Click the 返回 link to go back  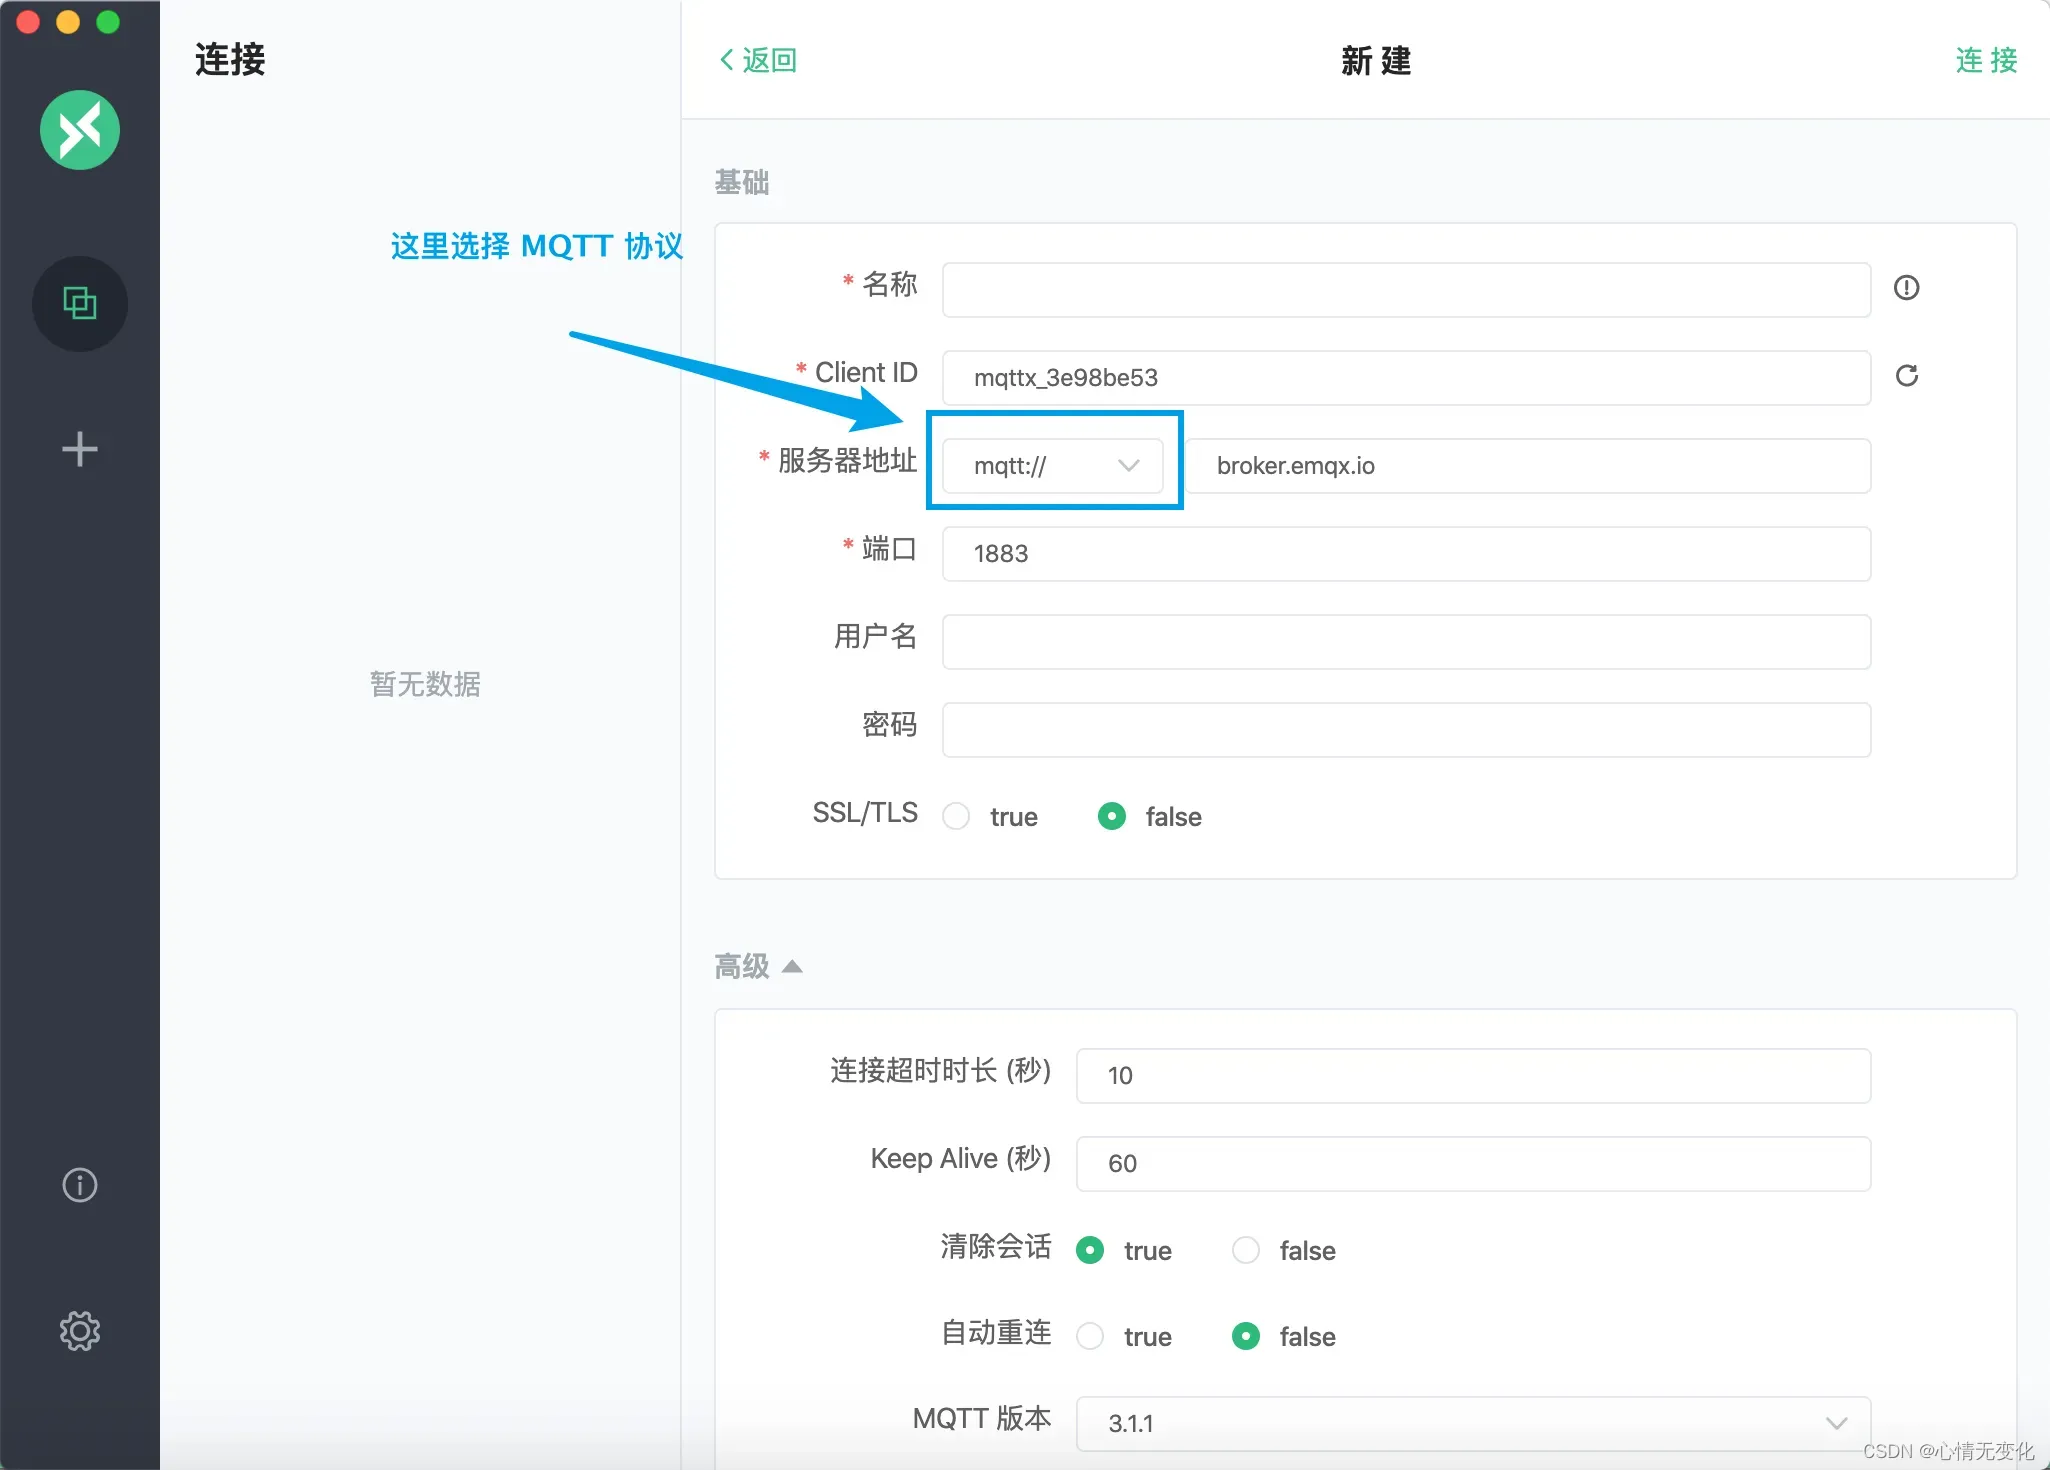768,60
